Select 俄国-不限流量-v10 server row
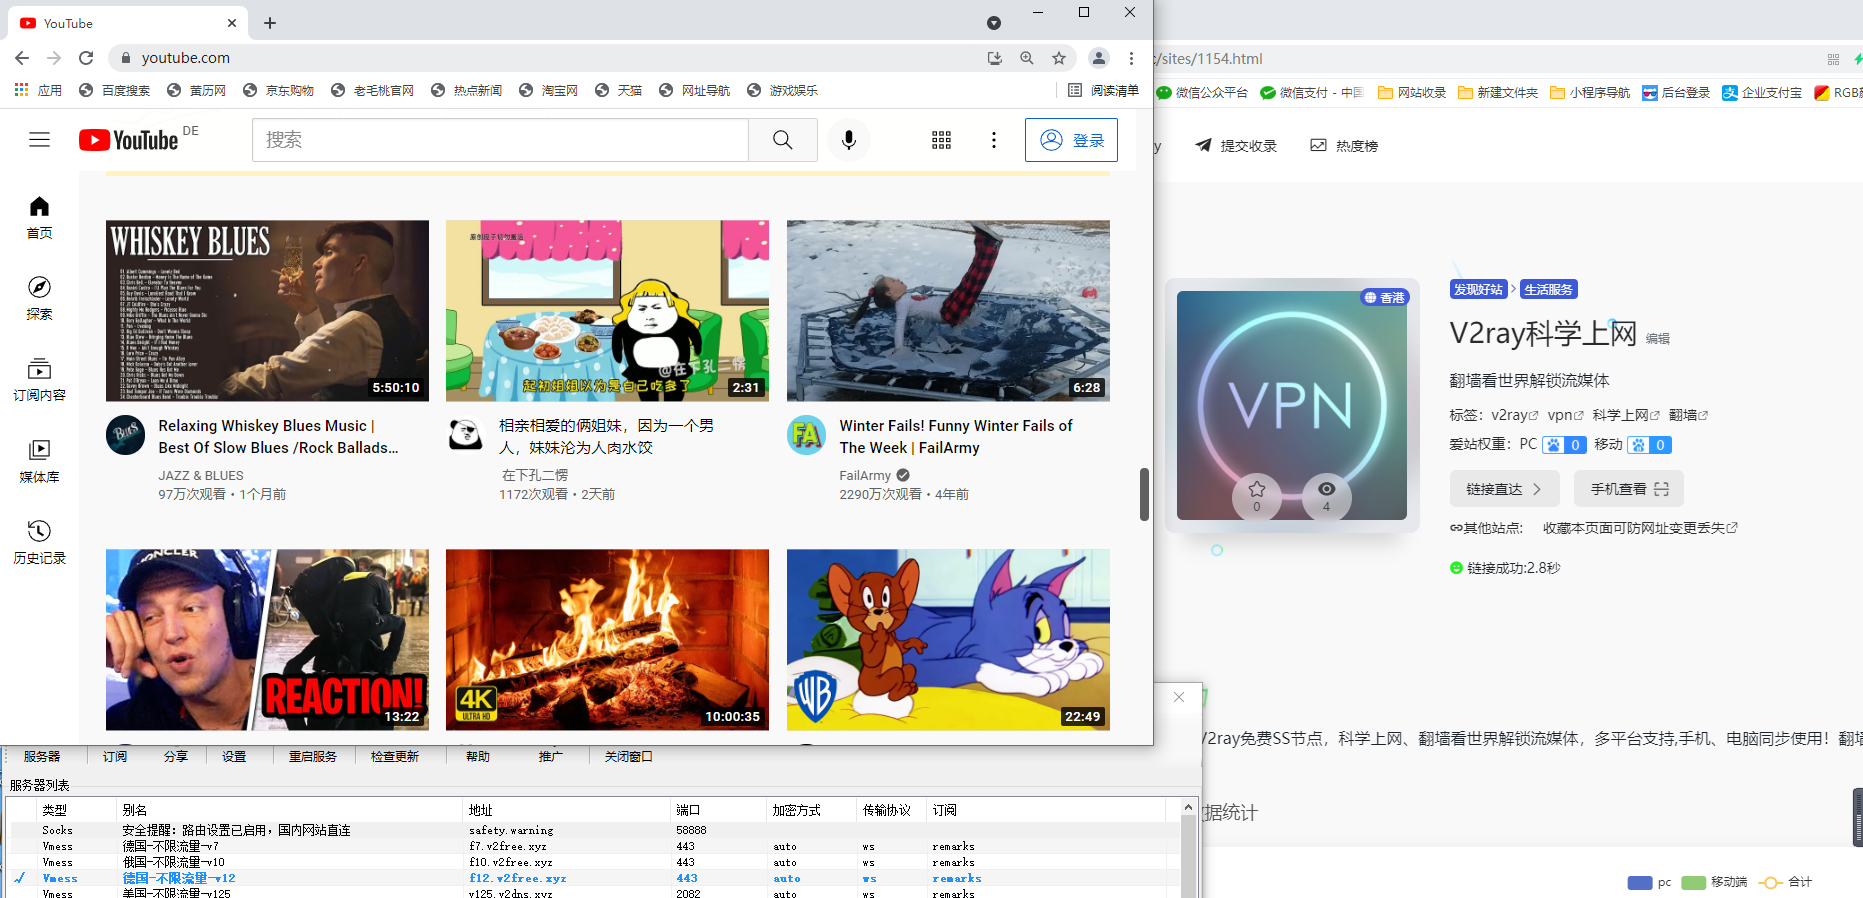Image resolution: width=1863 pixels, height=898 pixels. [595, 862]
